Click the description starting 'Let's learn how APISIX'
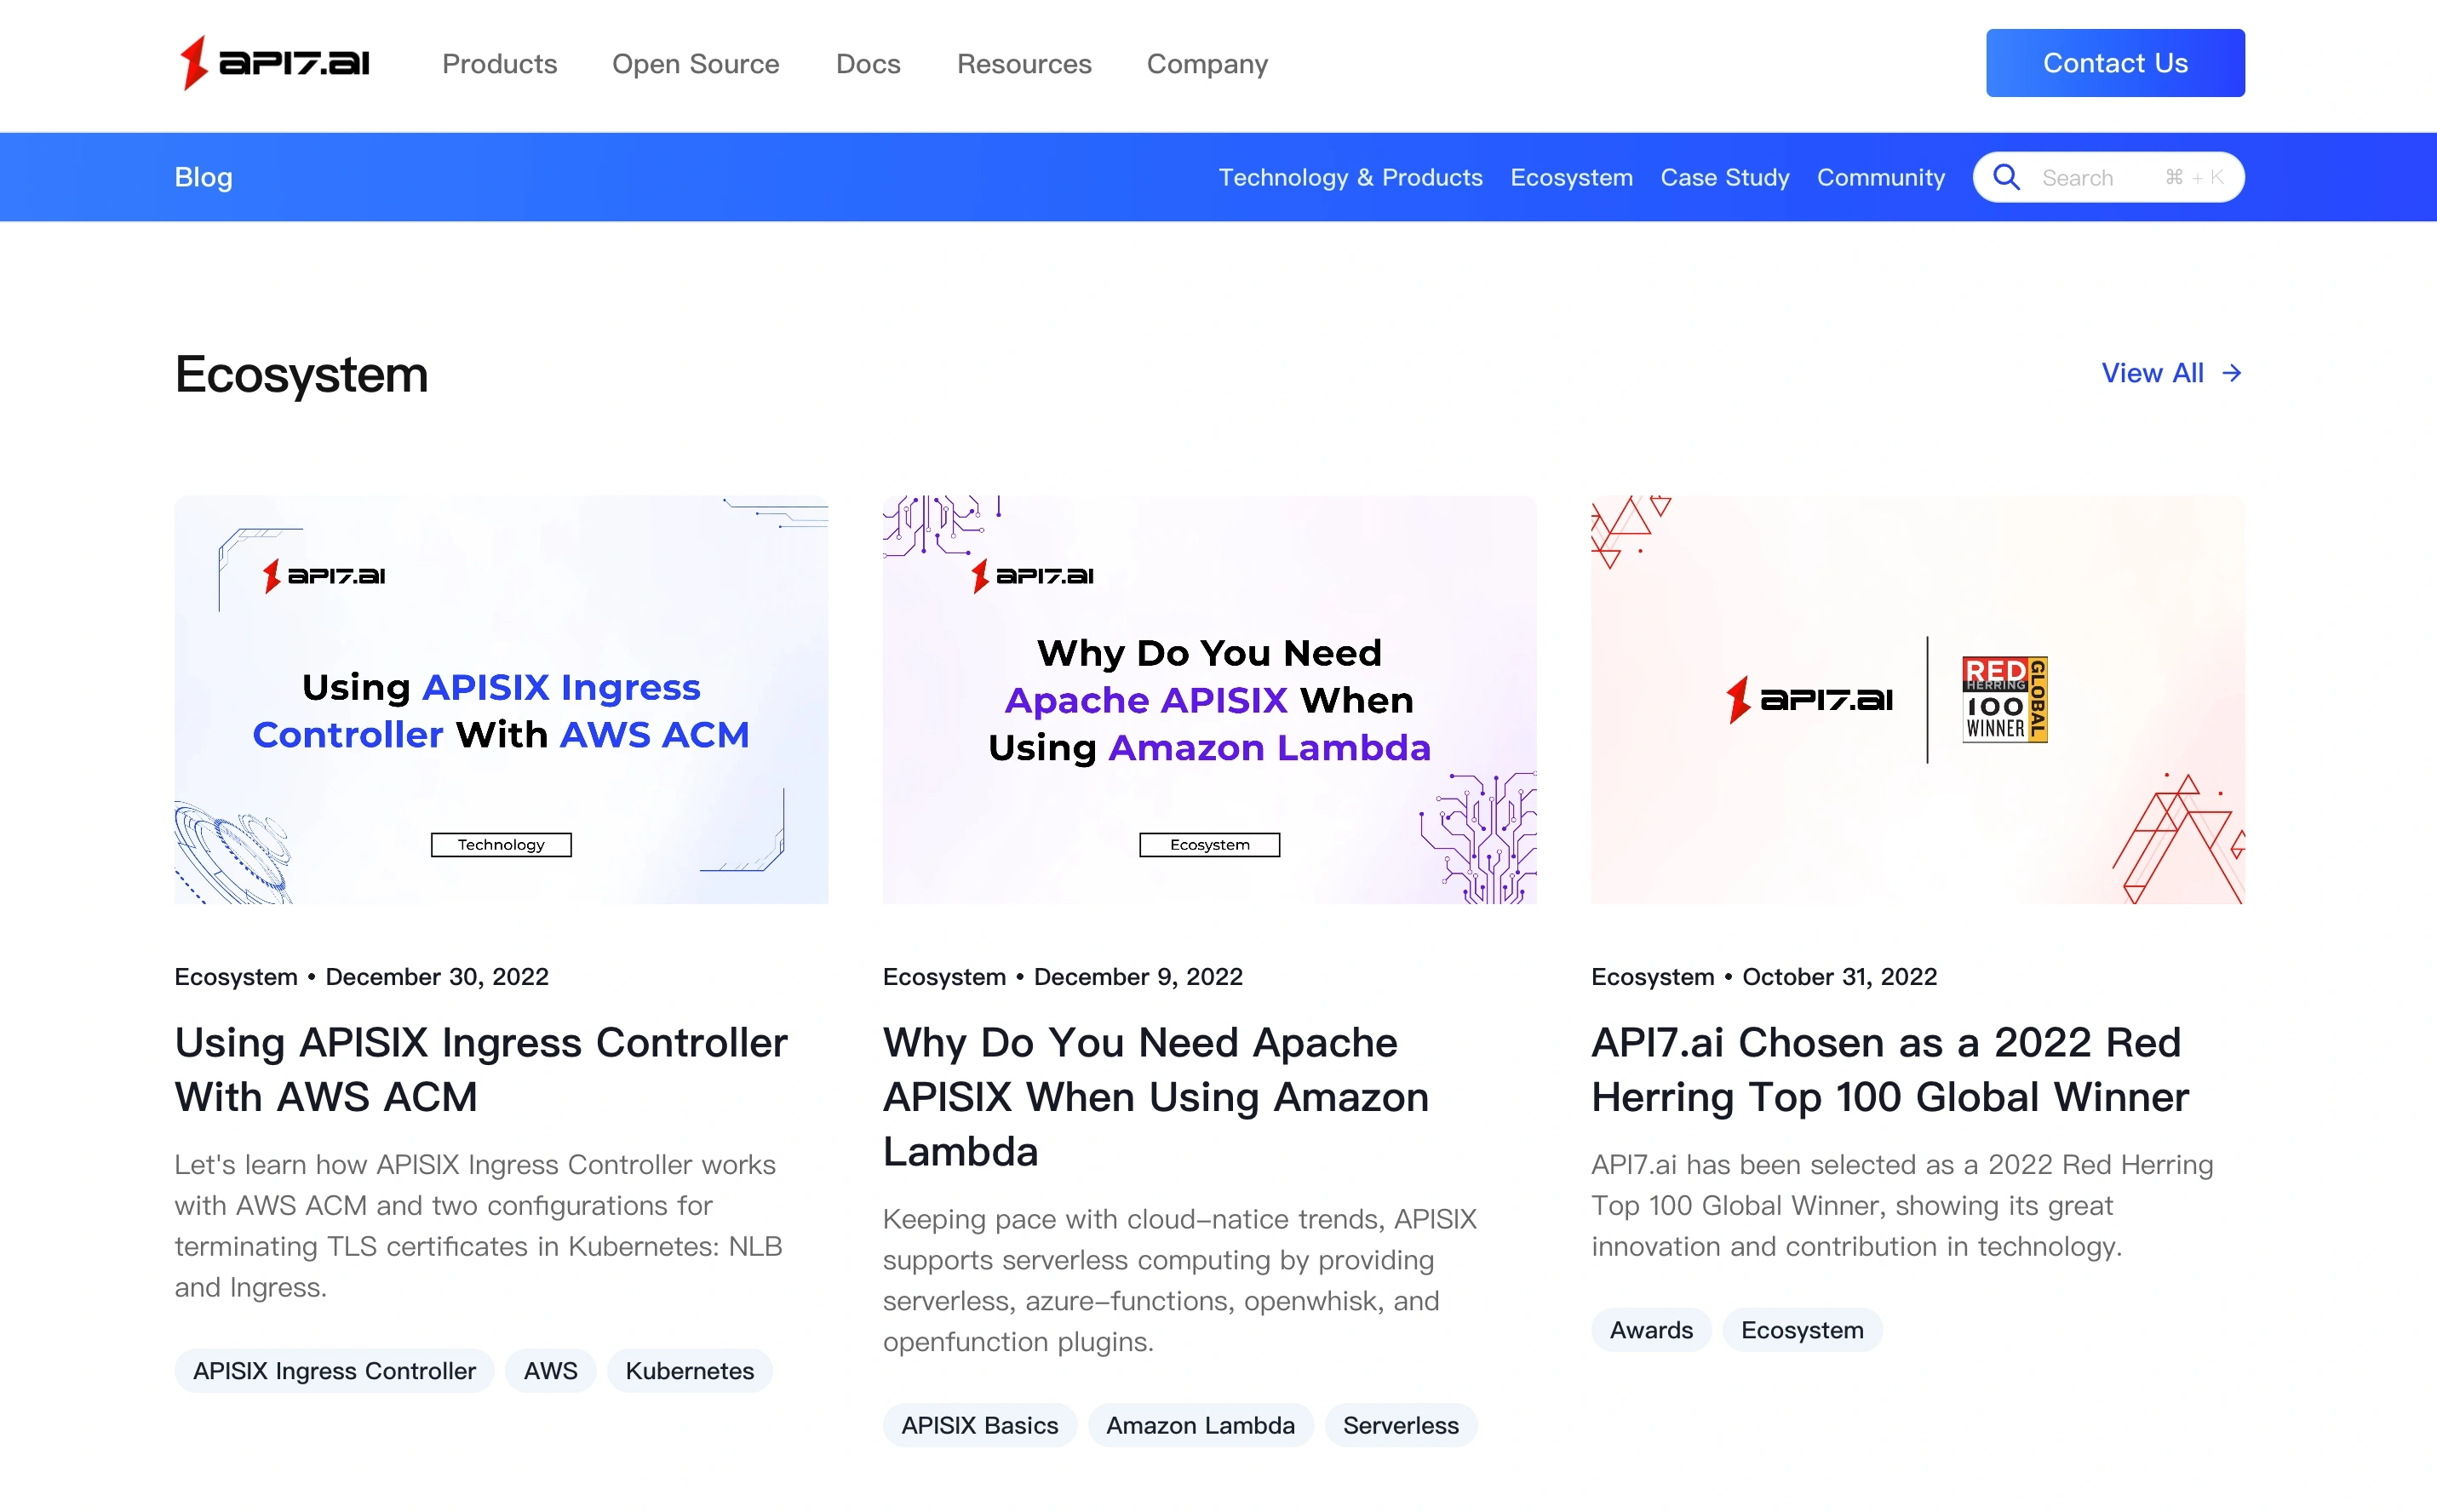The image size is (2437, 1512). point(478,1225)
